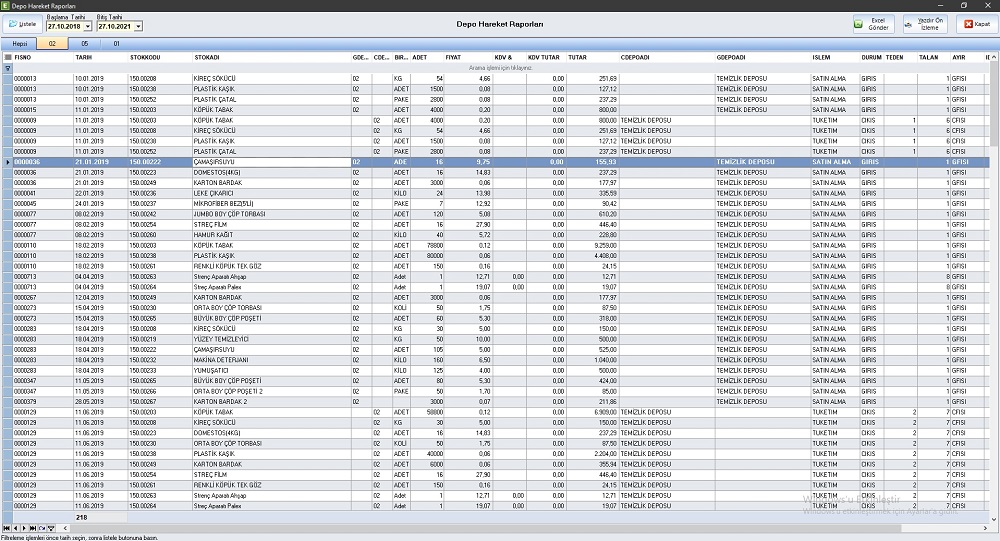Image resolution: width=1000 pixels, height=541 pixels.
Task: Go to first record navigator button
Action: [x=6, y=528]
